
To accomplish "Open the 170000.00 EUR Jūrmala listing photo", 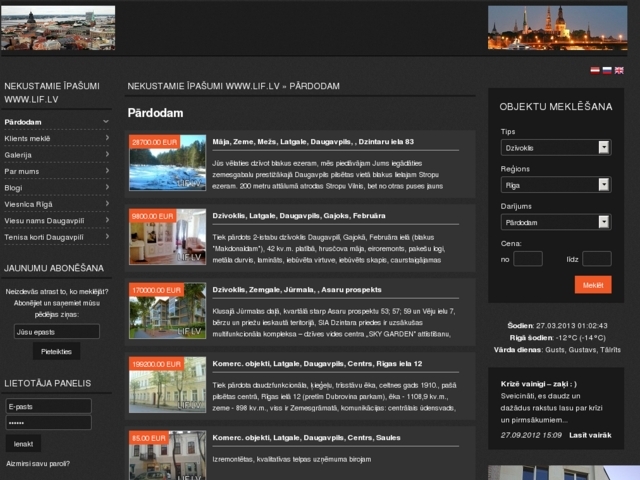I will (167, 310).
